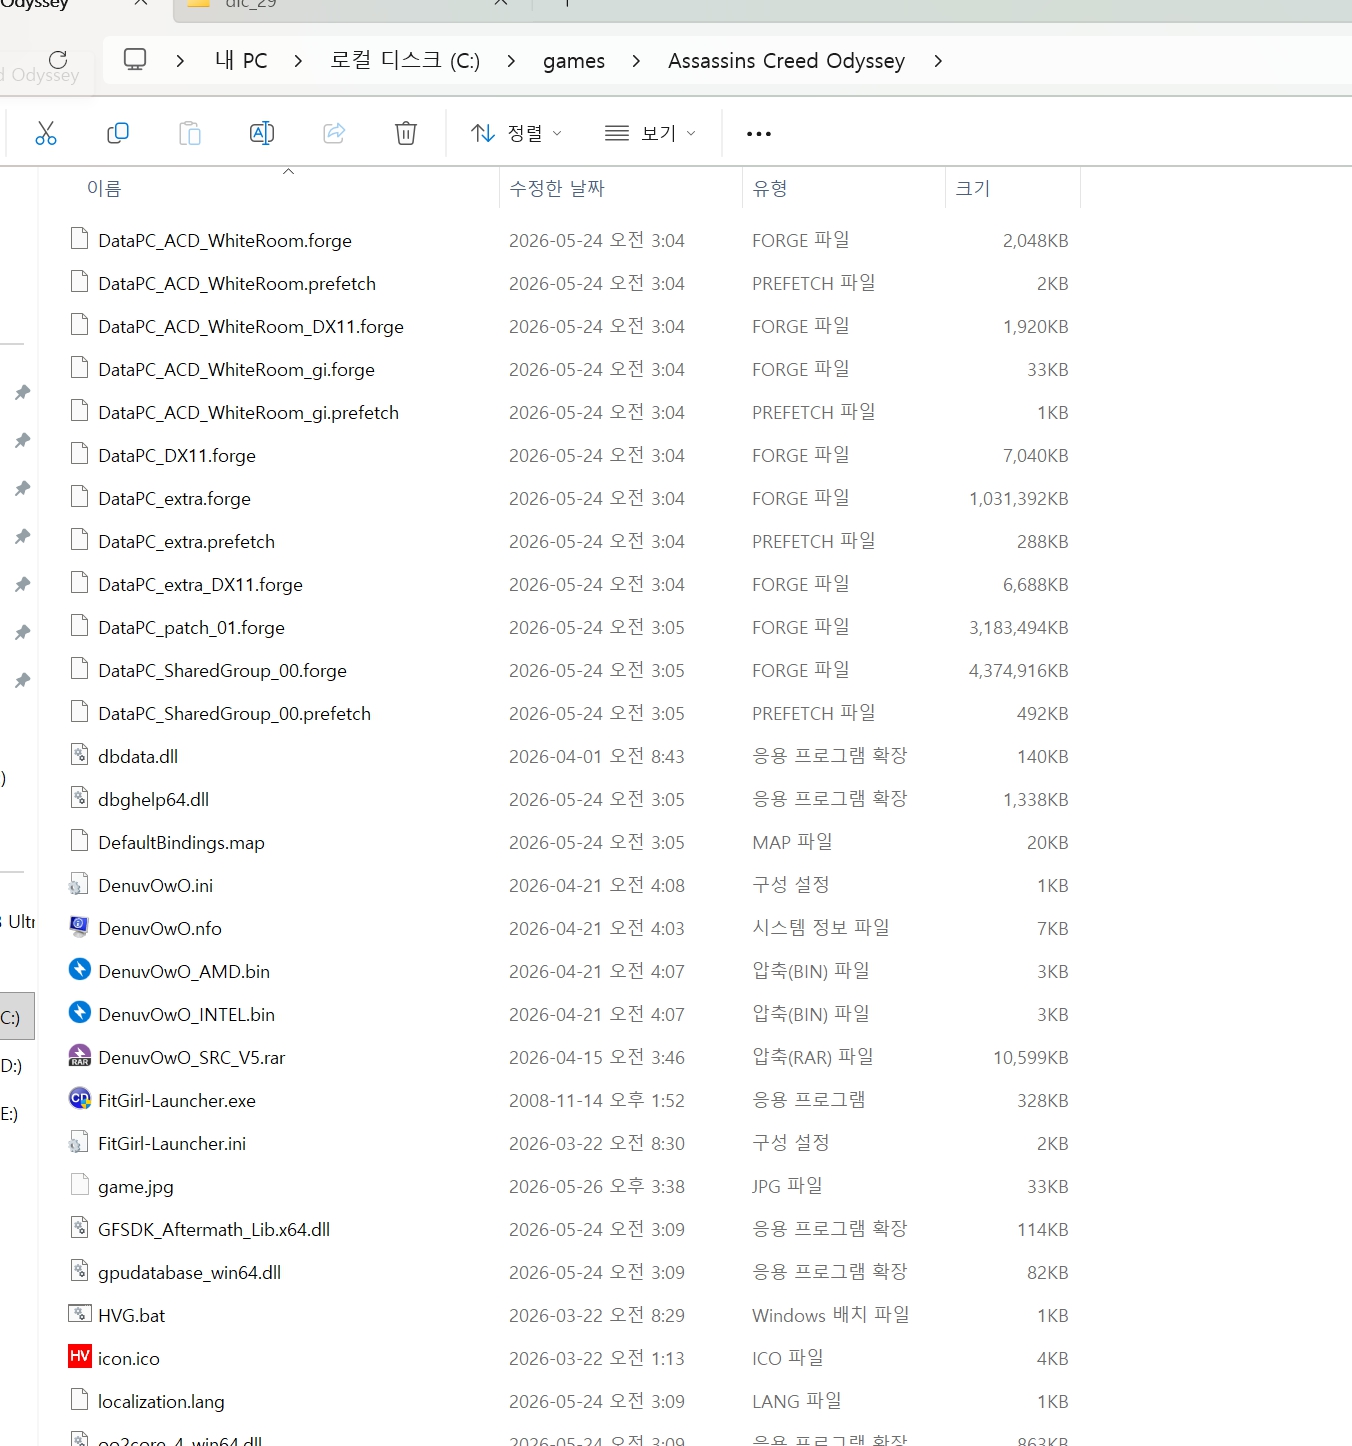Open the 보기 view dropdown
This screenshot has width=1352, height=1446.
tap(650, 133)
